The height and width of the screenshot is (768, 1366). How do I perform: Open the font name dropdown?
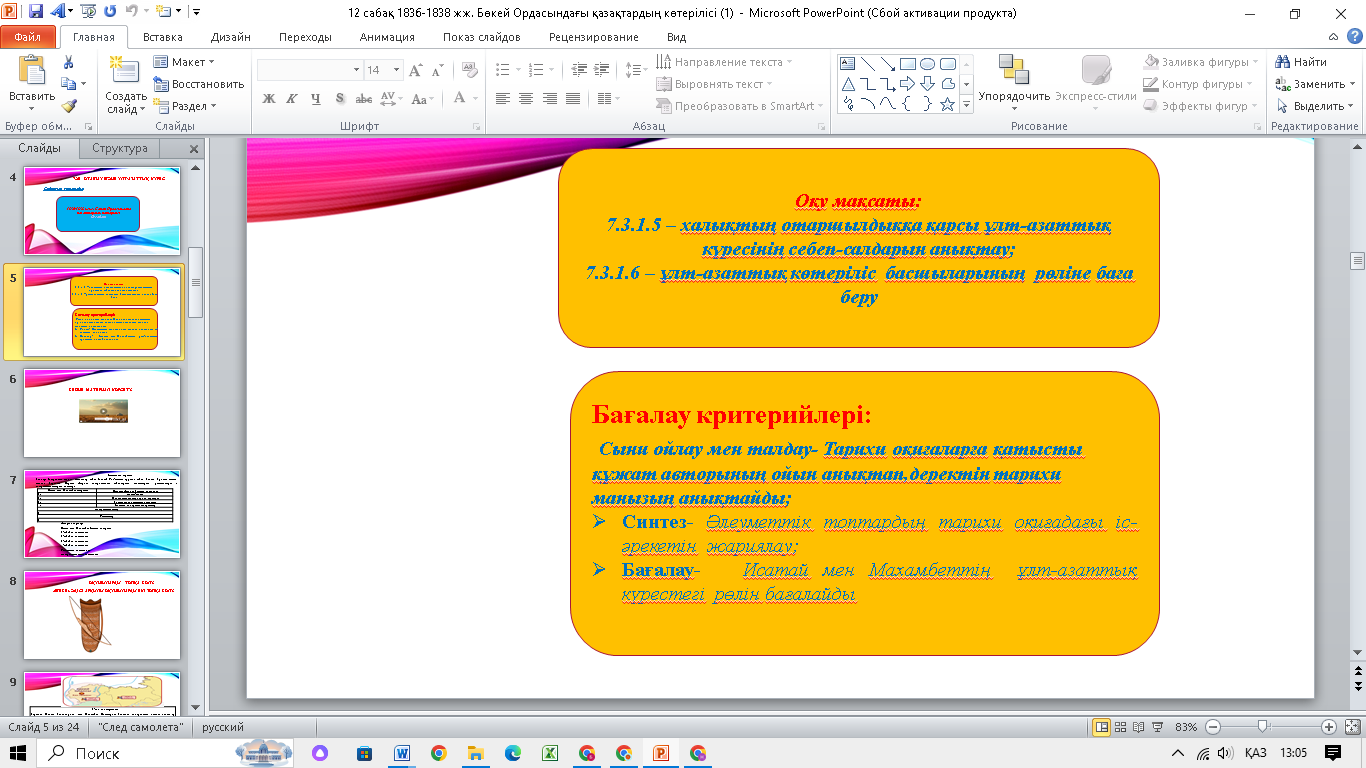pos(356,70)
